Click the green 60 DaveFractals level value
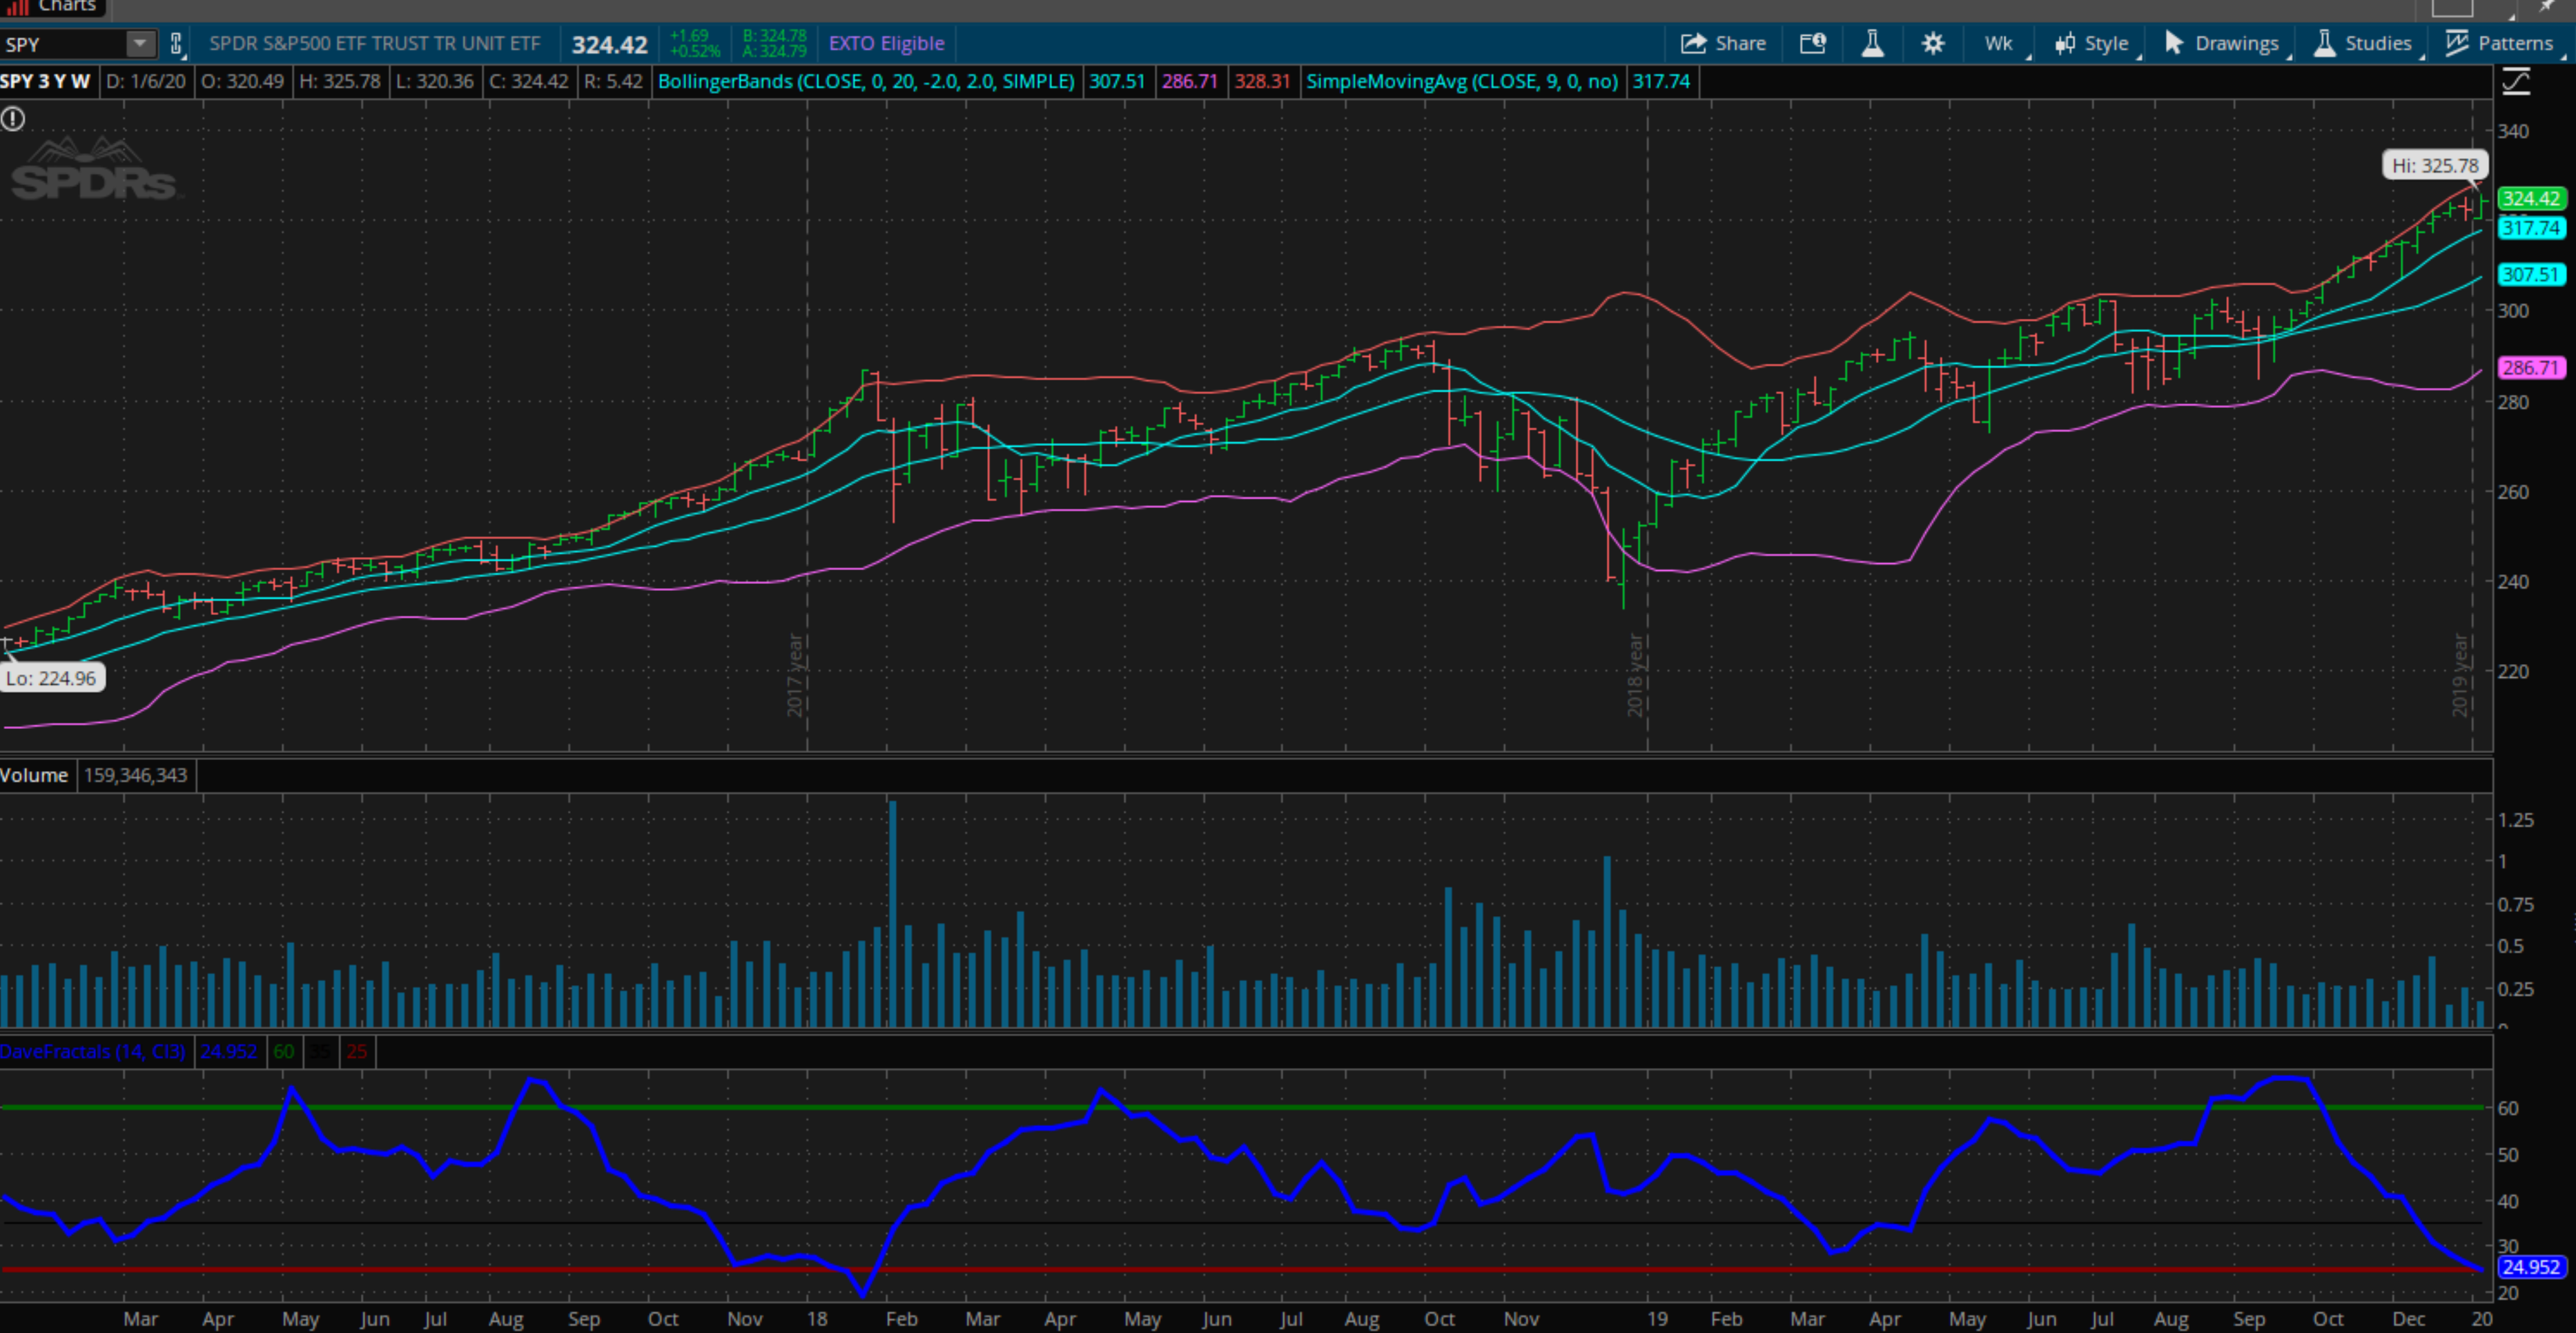The image size is (2576, 1333). click(284, 1051)
